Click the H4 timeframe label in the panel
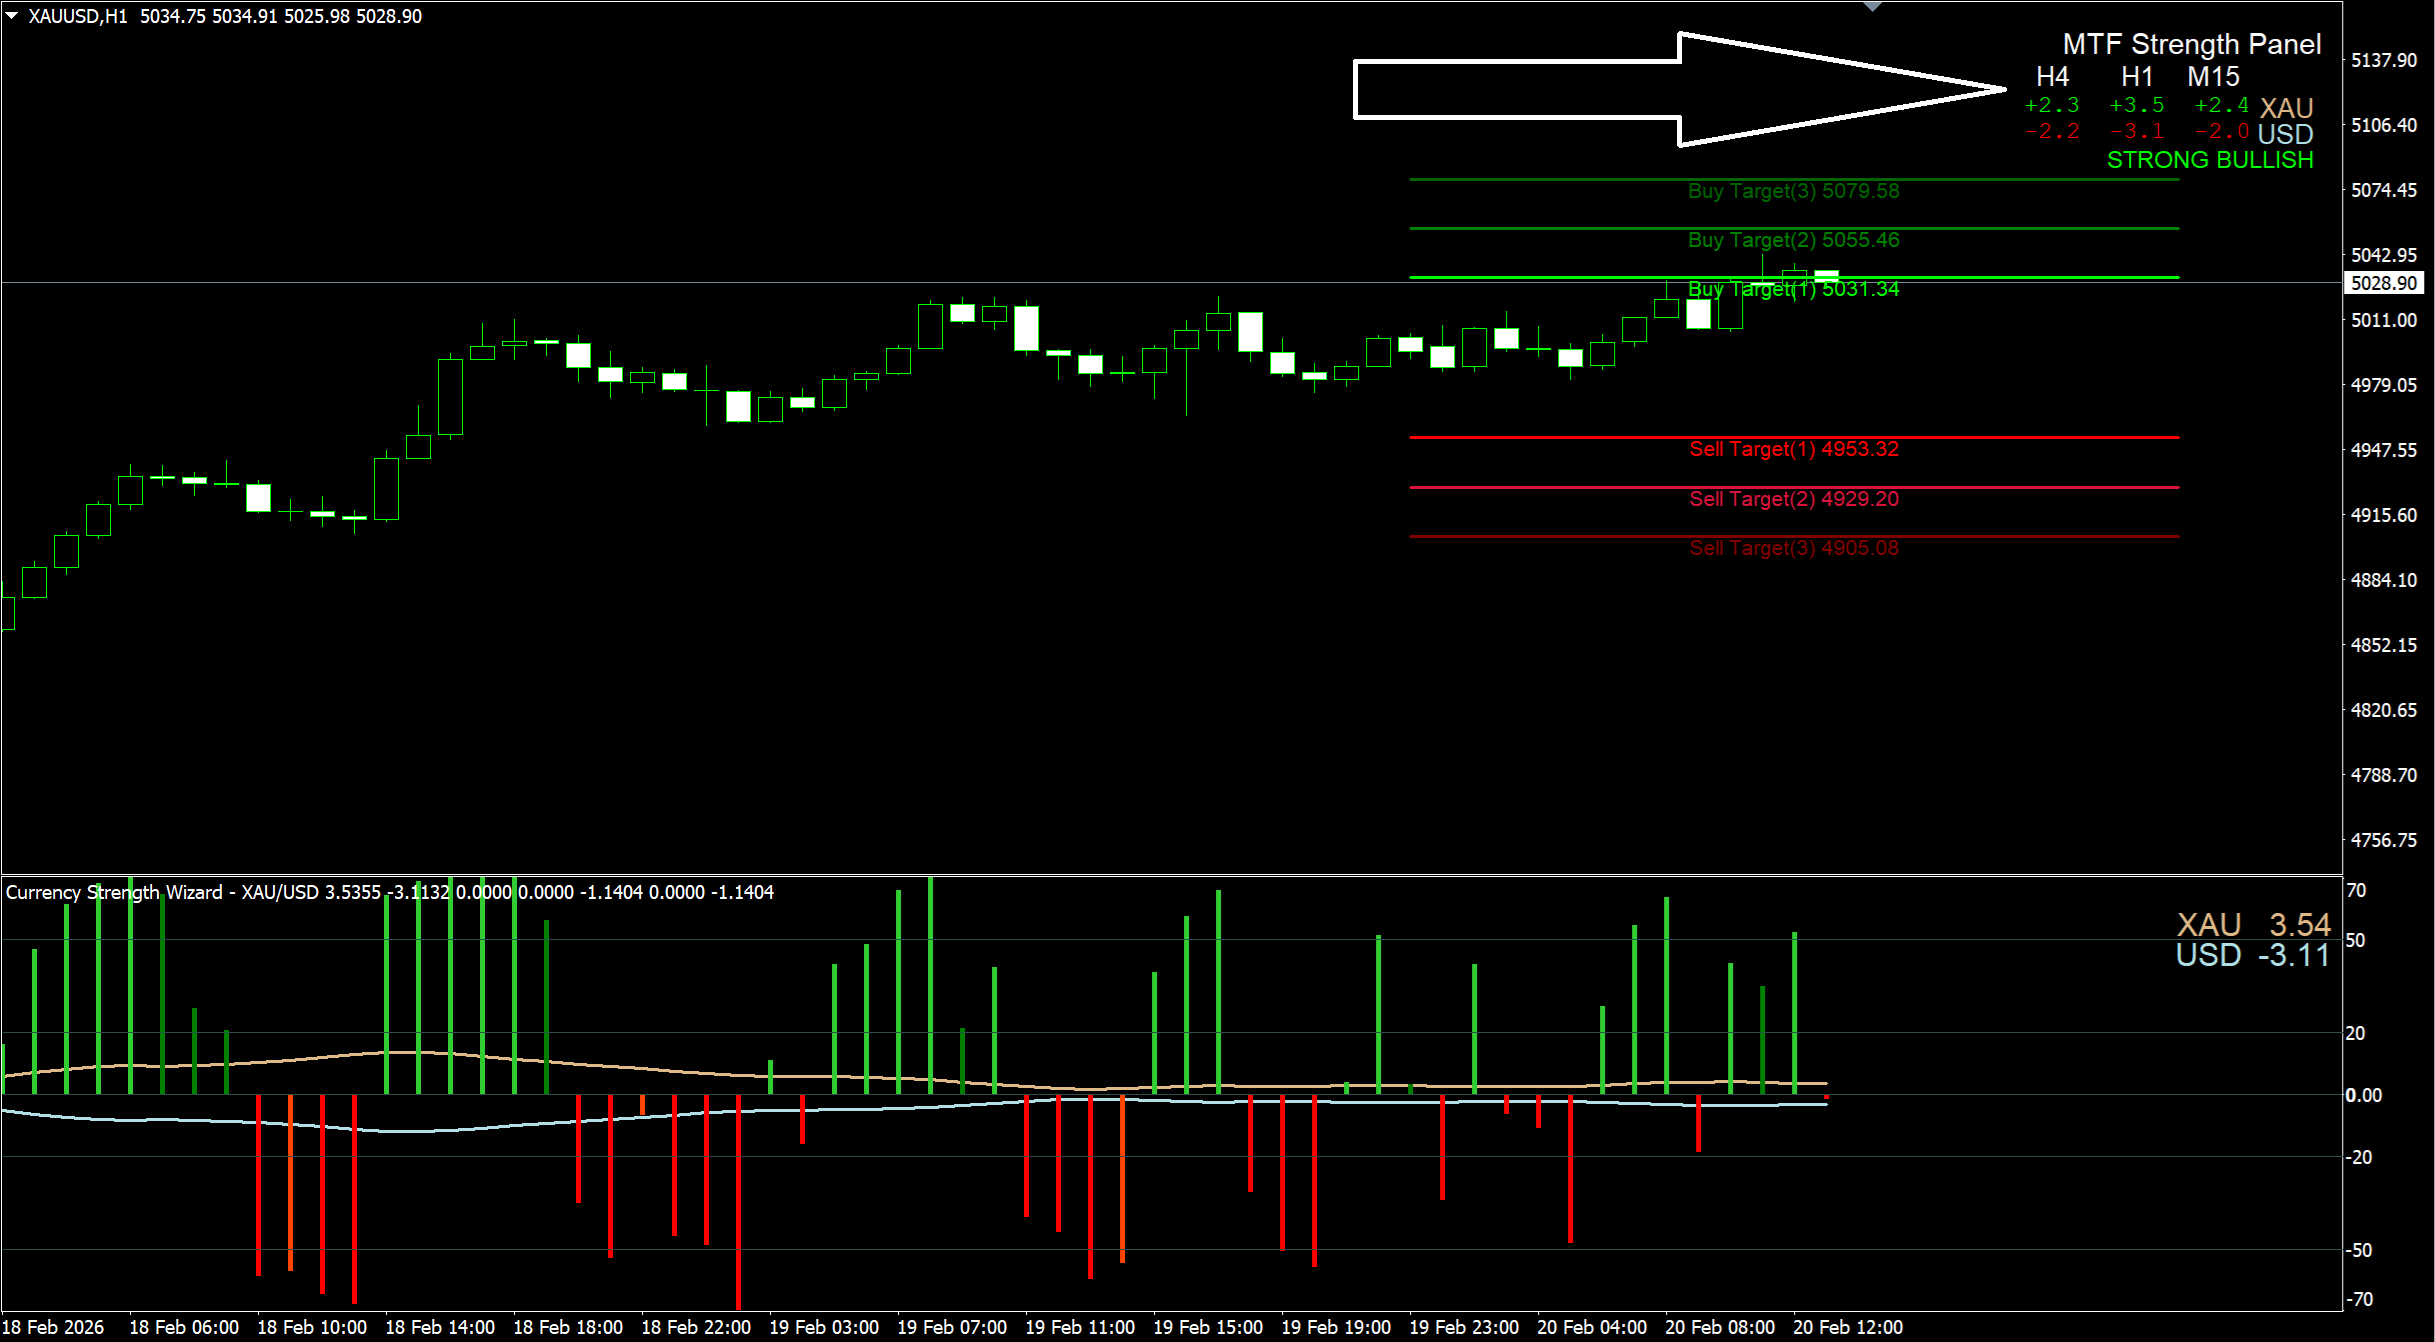 click(2052, 77)
